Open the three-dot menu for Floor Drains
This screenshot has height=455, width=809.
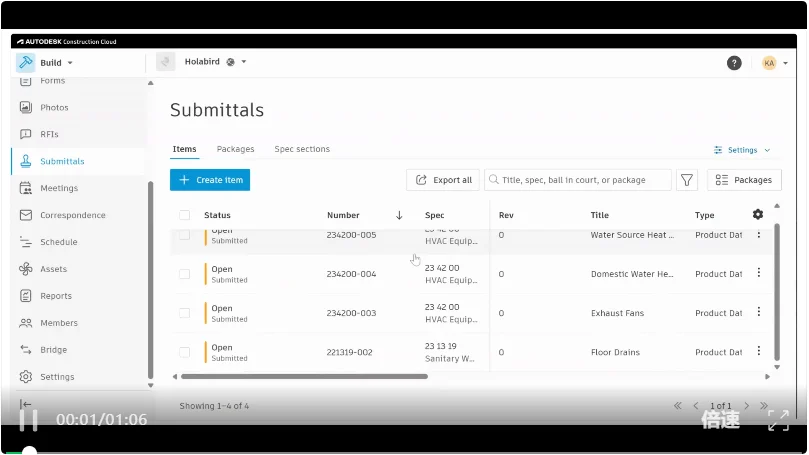pyautogui.click(x=758, y=351)
